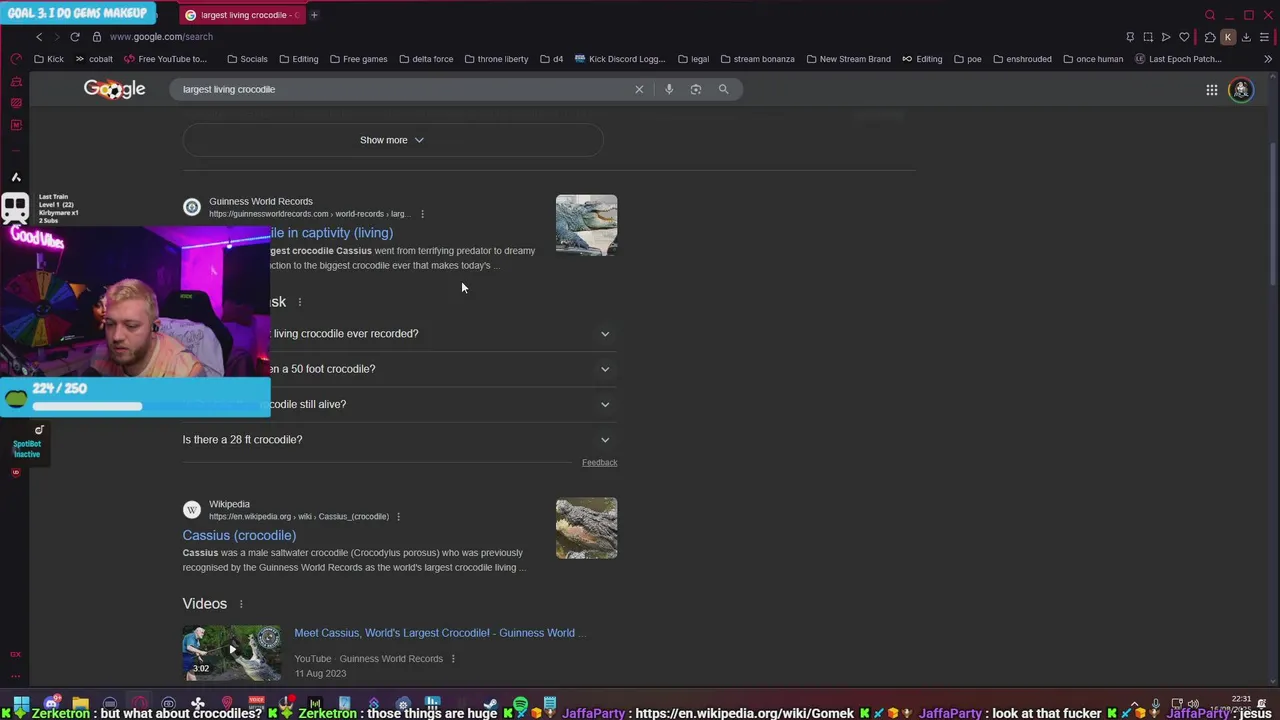Open the 'crocodile in captivity (living)' Guinness result
Viewport: 1280px width, 720px height.
click(331, 233)
